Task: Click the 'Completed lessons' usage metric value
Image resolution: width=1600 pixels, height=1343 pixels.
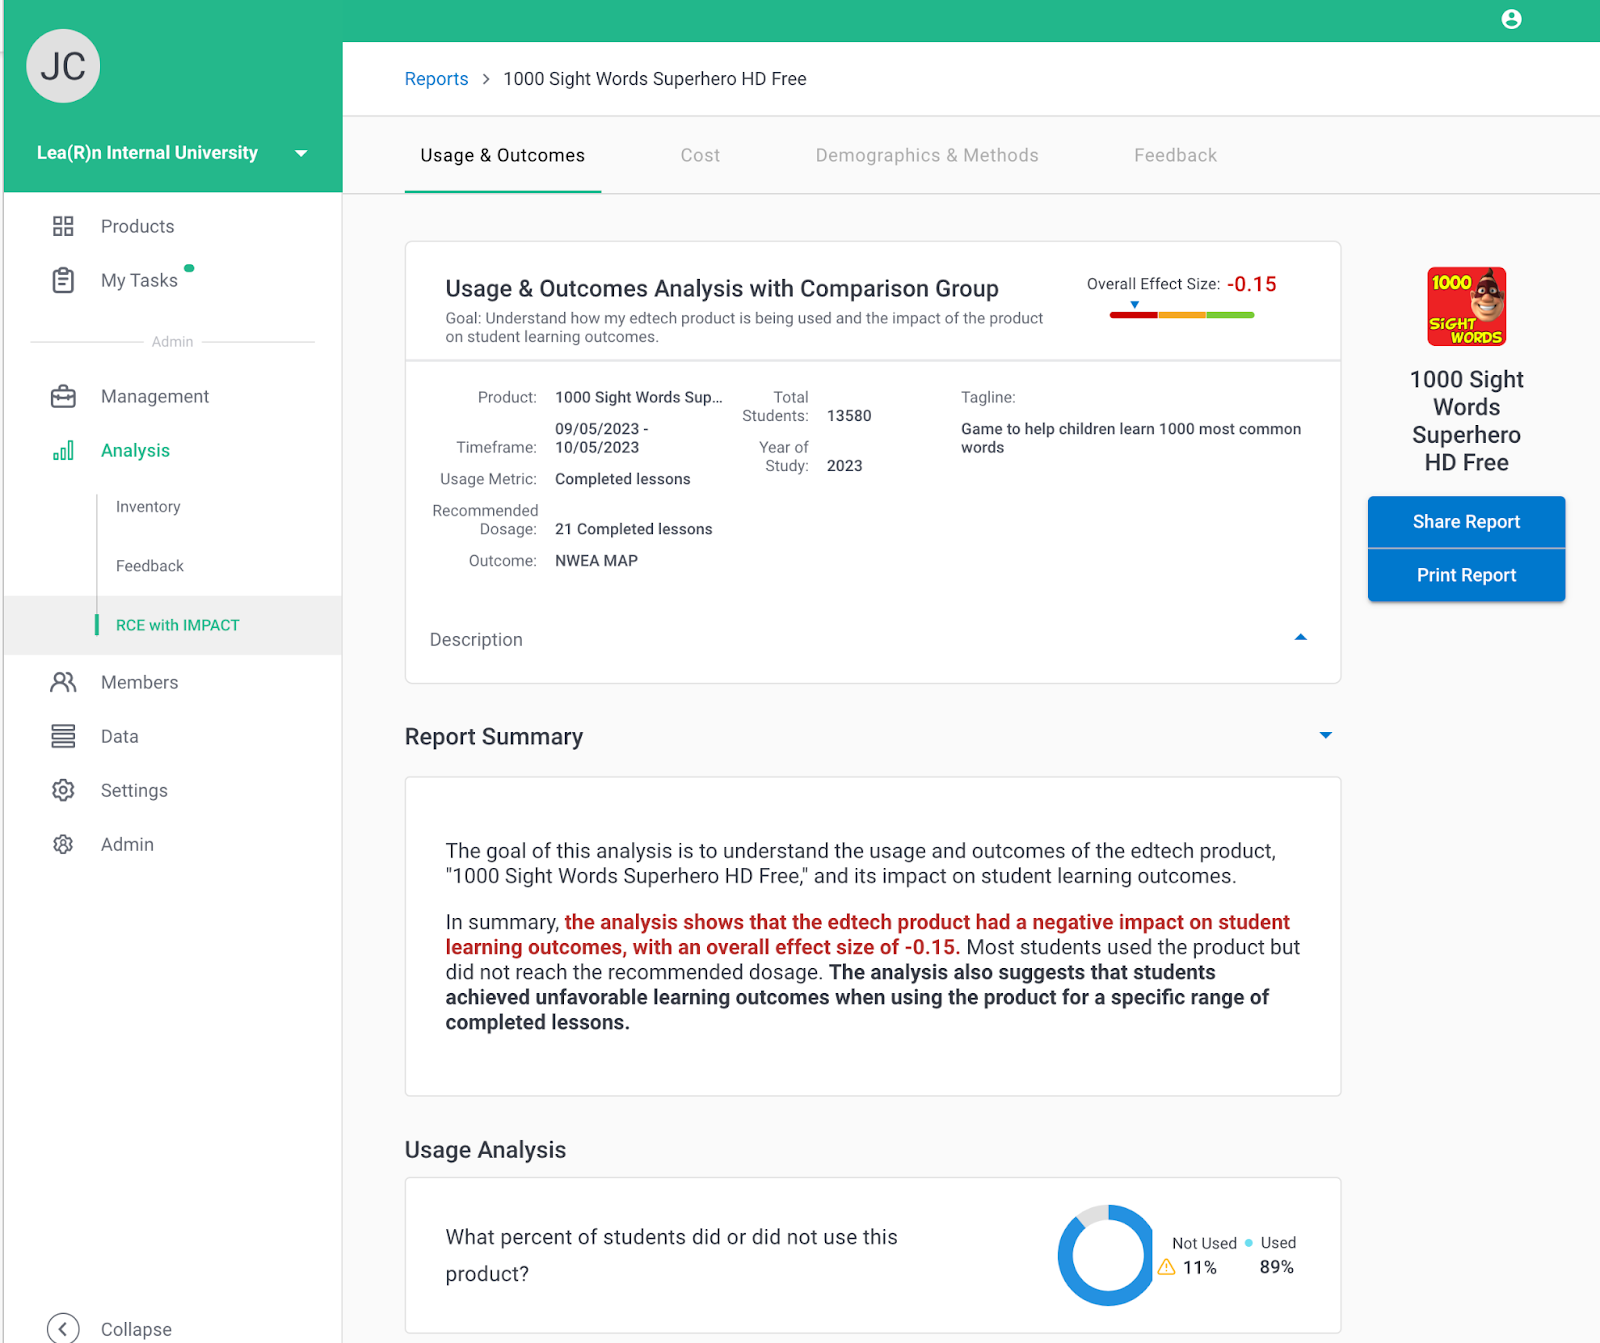Action: (623, 479)
